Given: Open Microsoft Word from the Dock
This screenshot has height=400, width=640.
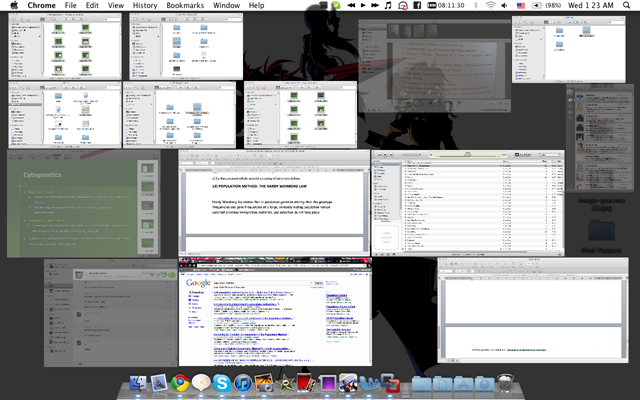Looking at the screenshot, I should pyautogui.click(x=369, y=383).
